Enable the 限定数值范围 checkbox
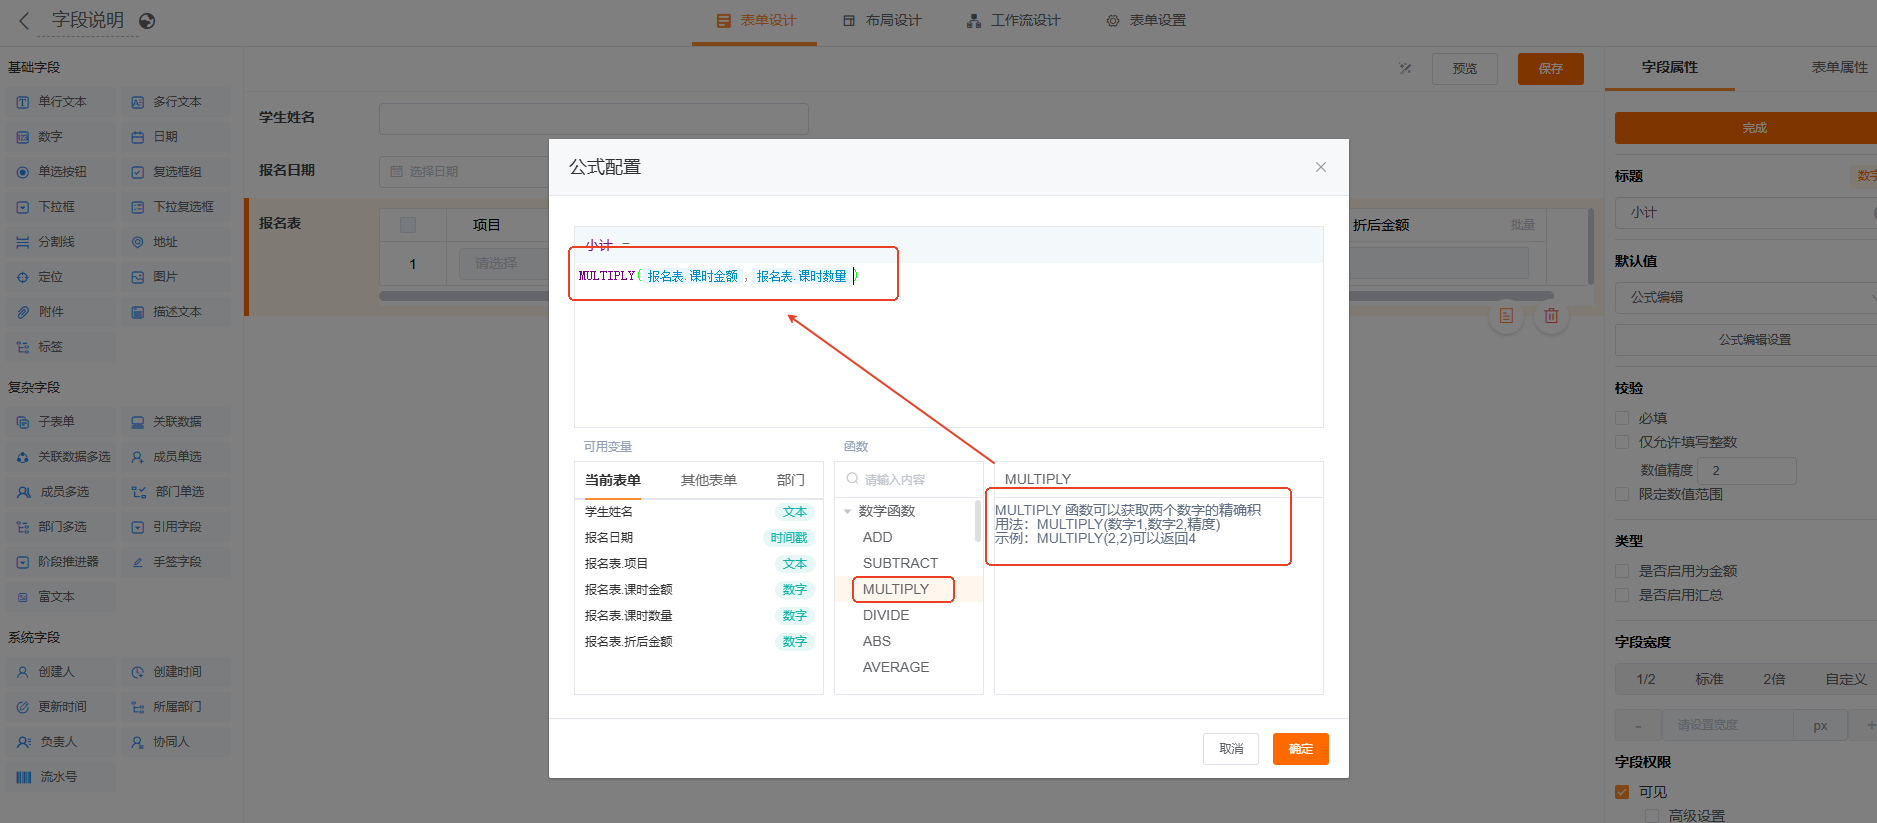Viewport: 1877px width, 823px height. (x=1622, y=494)
